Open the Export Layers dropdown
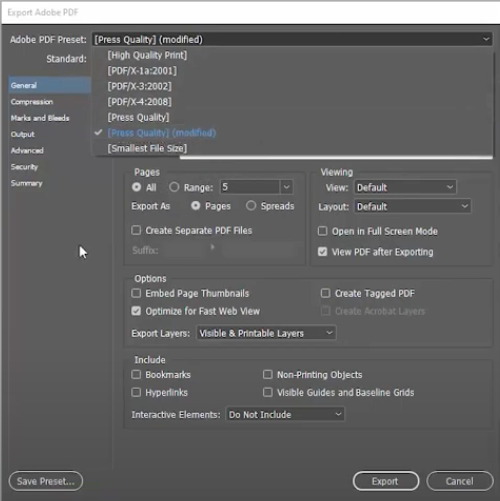 [x=266, y=333]
